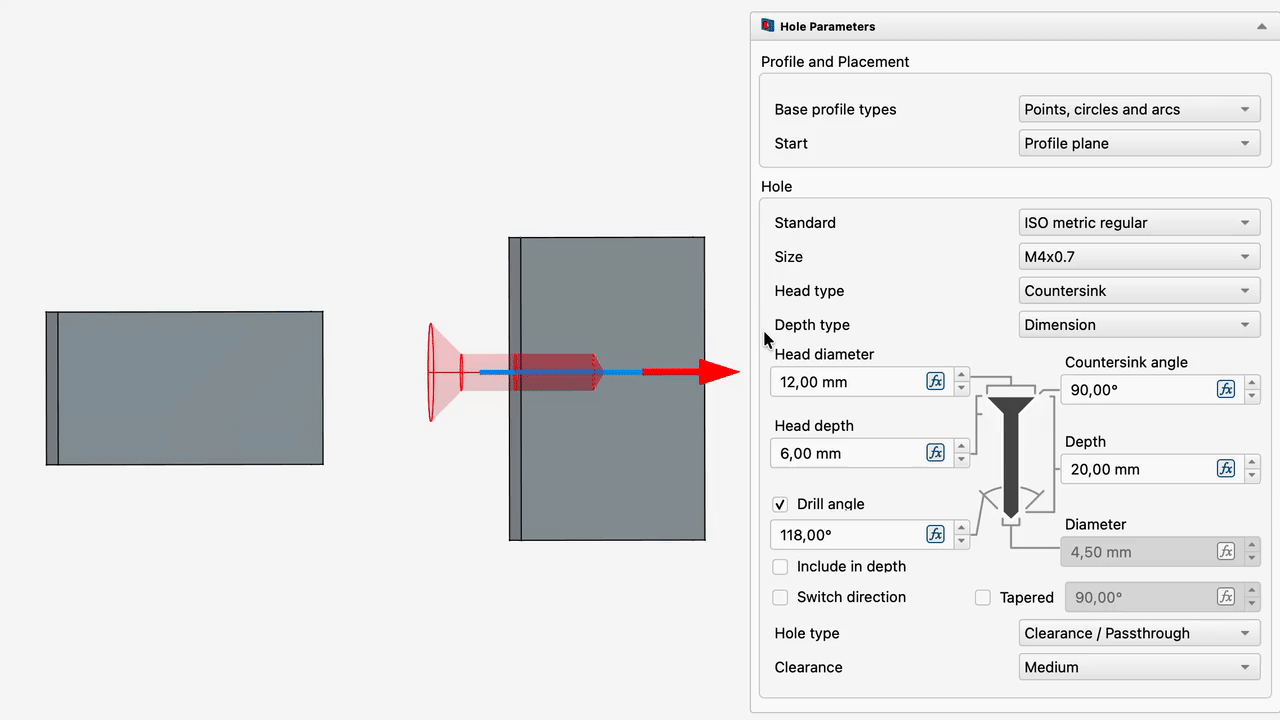Open expression editor for Depth field
The image size is (1280, 720).
(1225, 468)
